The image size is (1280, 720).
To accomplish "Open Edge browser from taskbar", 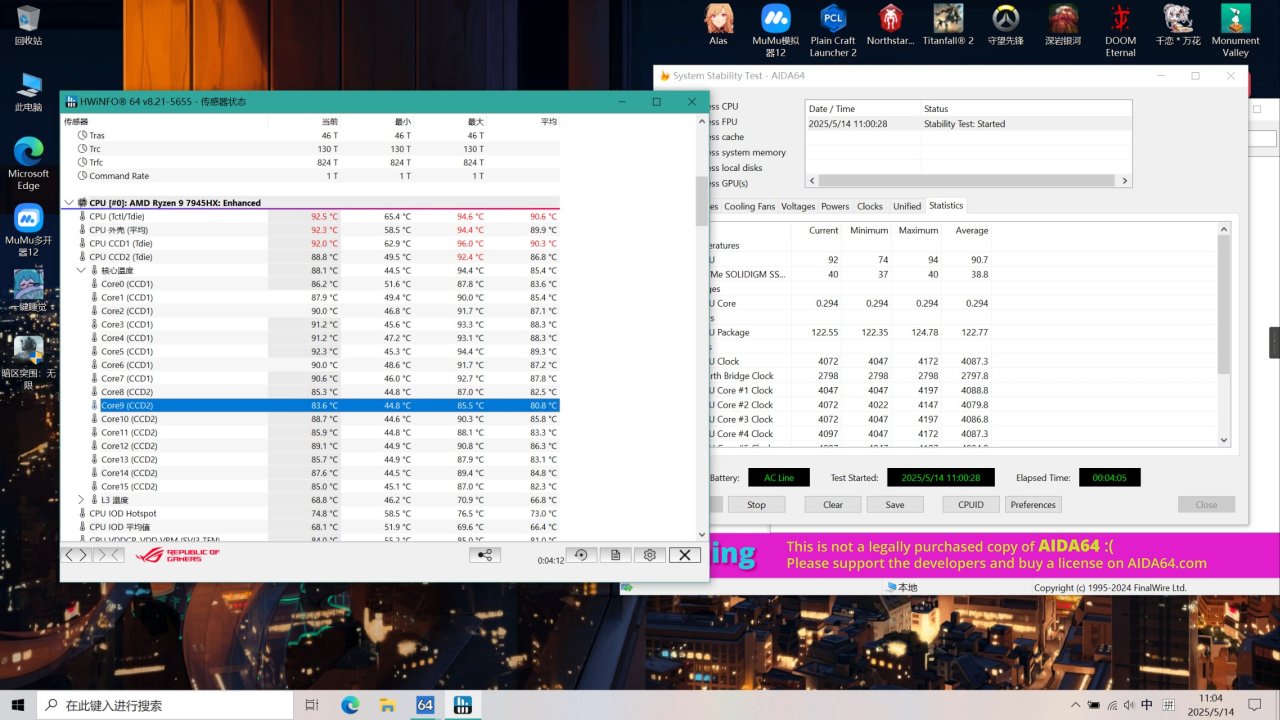I will coord(349,705).
